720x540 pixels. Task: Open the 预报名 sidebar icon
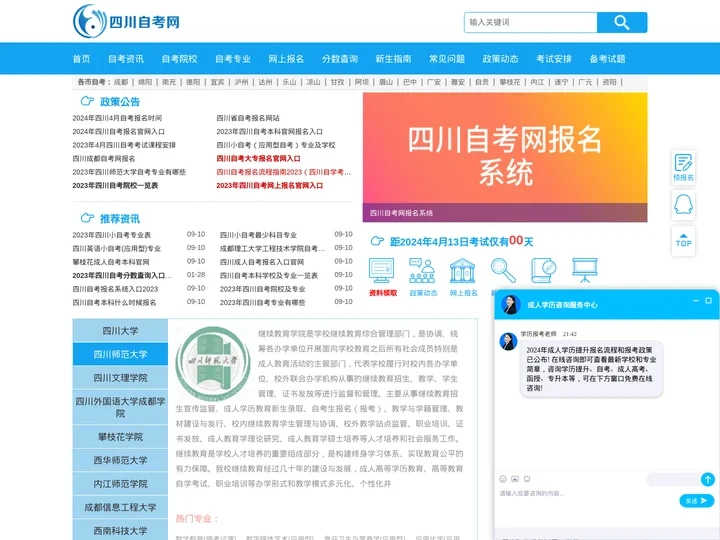(x=683, y=168)
